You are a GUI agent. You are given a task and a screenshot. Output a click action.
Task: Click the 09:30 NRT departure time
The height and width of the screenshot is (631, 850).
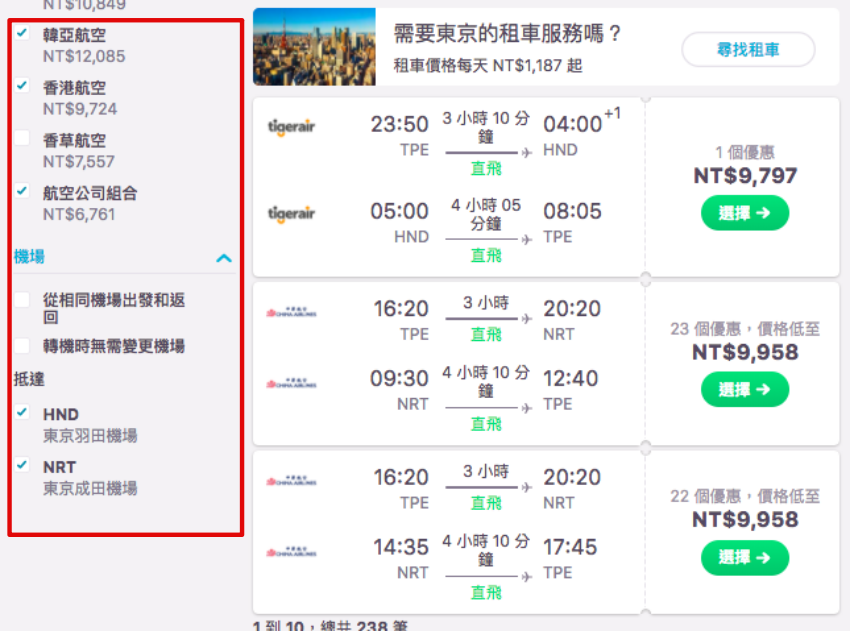(400, 378)
